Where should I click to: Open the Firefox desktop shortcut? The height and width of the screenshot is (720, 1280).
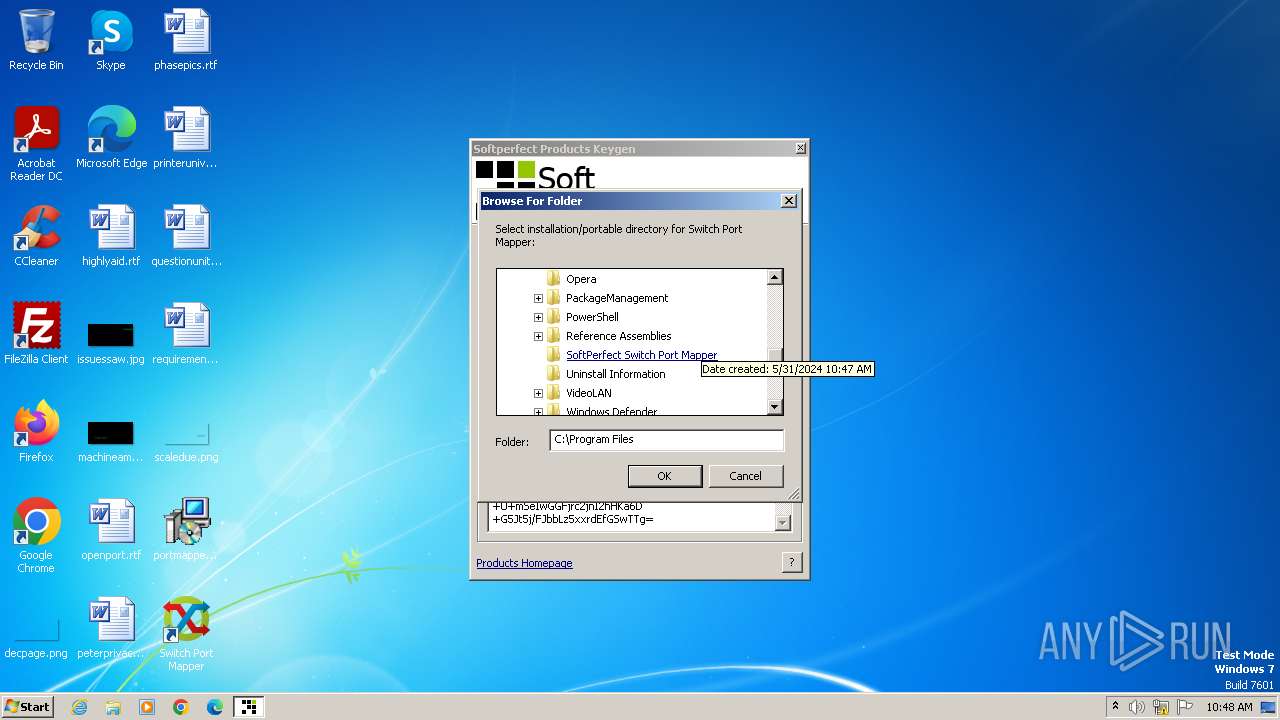coord(36,432)
